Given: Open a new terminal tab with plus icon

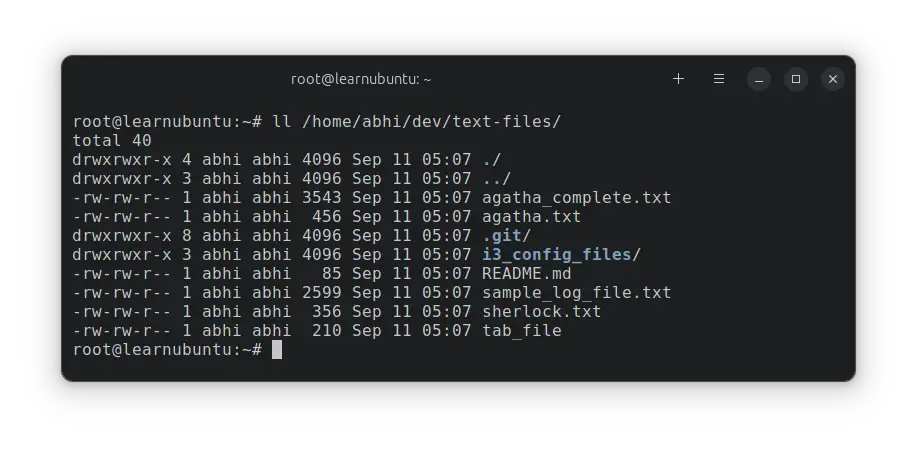Looking at the screenshot, I should 678,79.
